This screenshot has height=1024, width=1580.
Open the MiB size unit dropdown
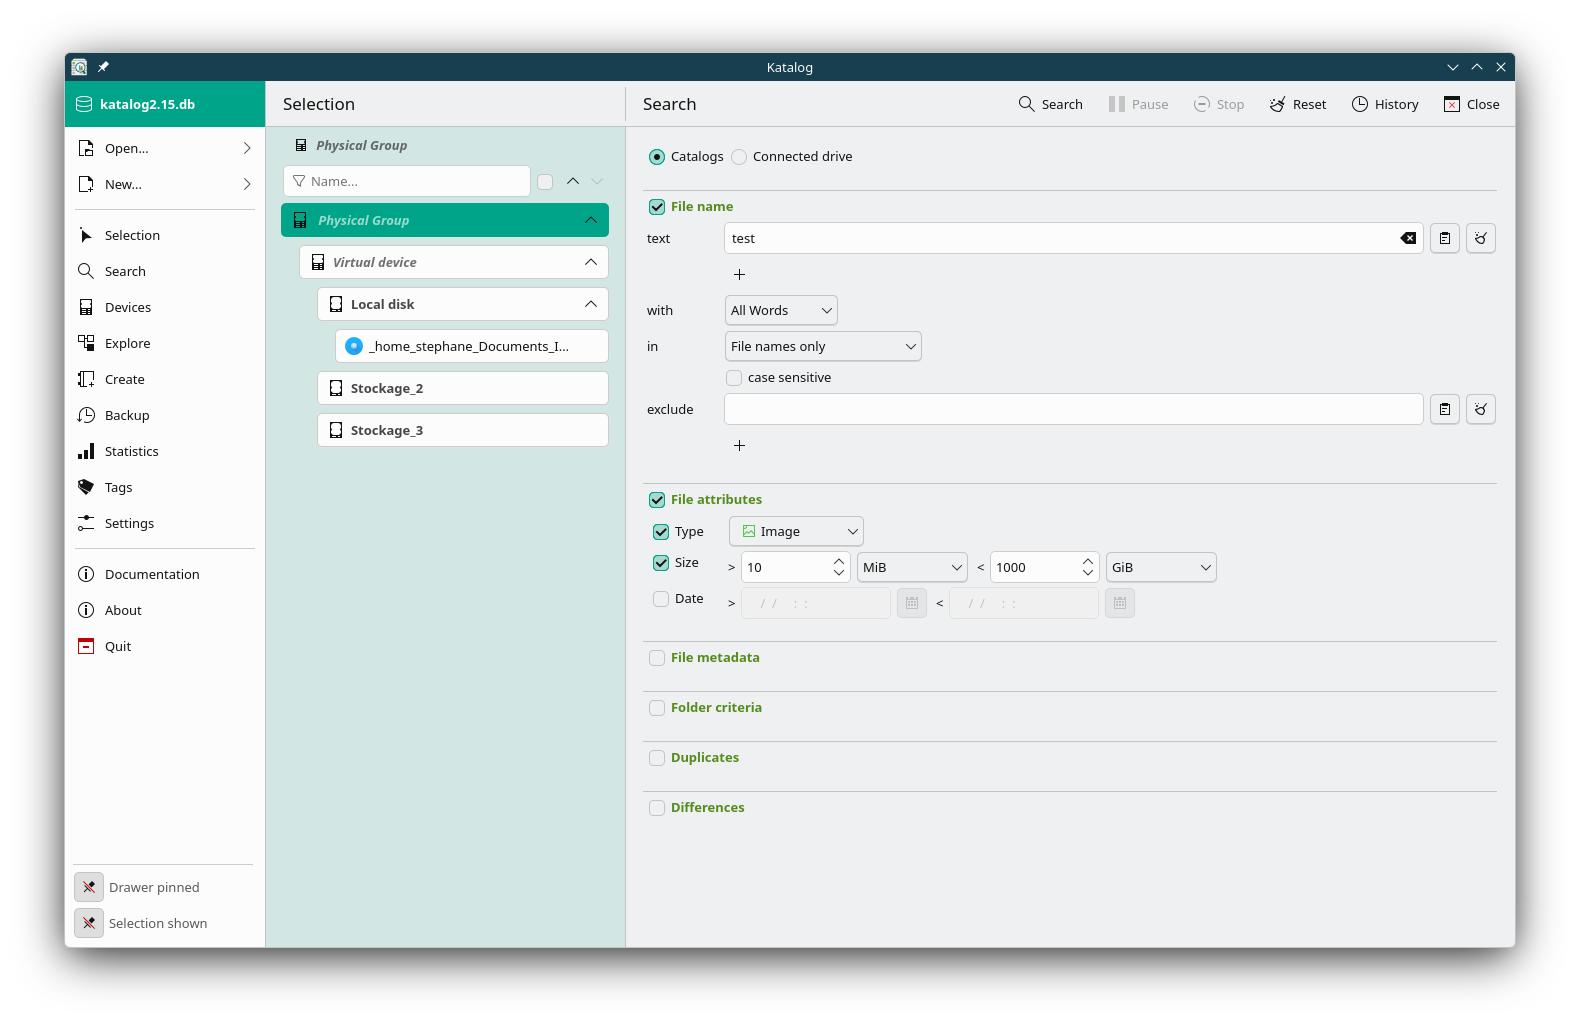click(x=912, y=567)
